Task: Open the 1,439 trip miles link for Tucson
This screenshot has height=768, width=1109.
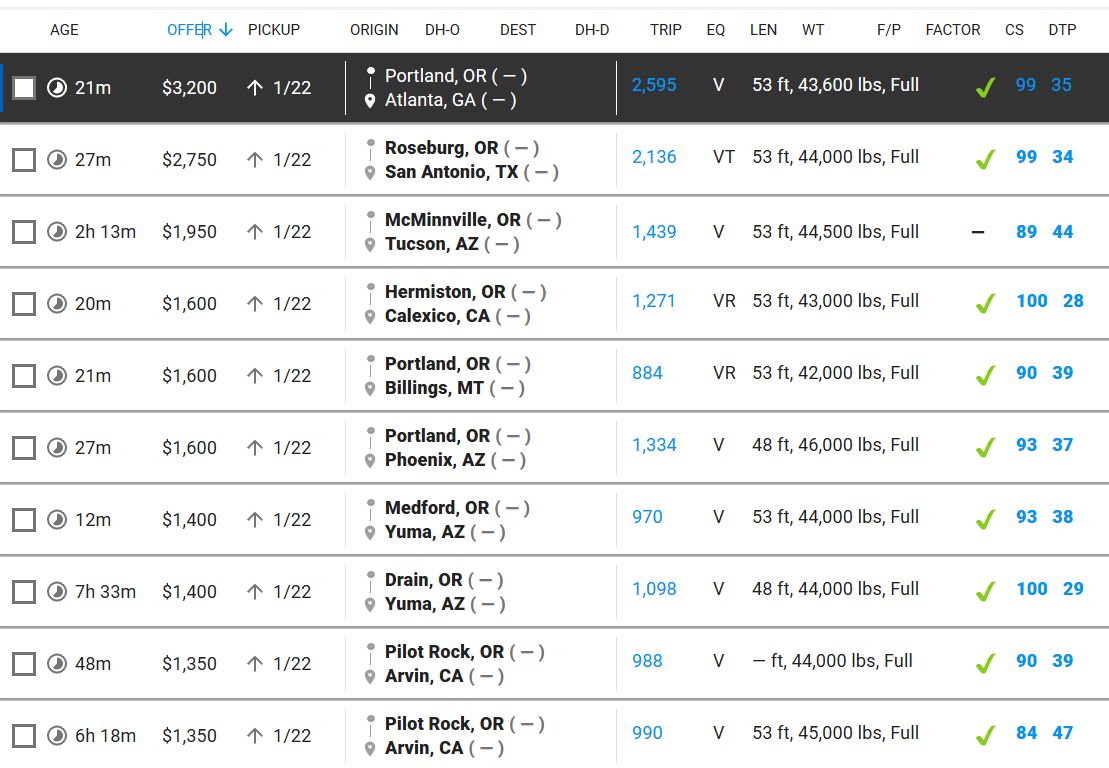Action: point(654,232)
